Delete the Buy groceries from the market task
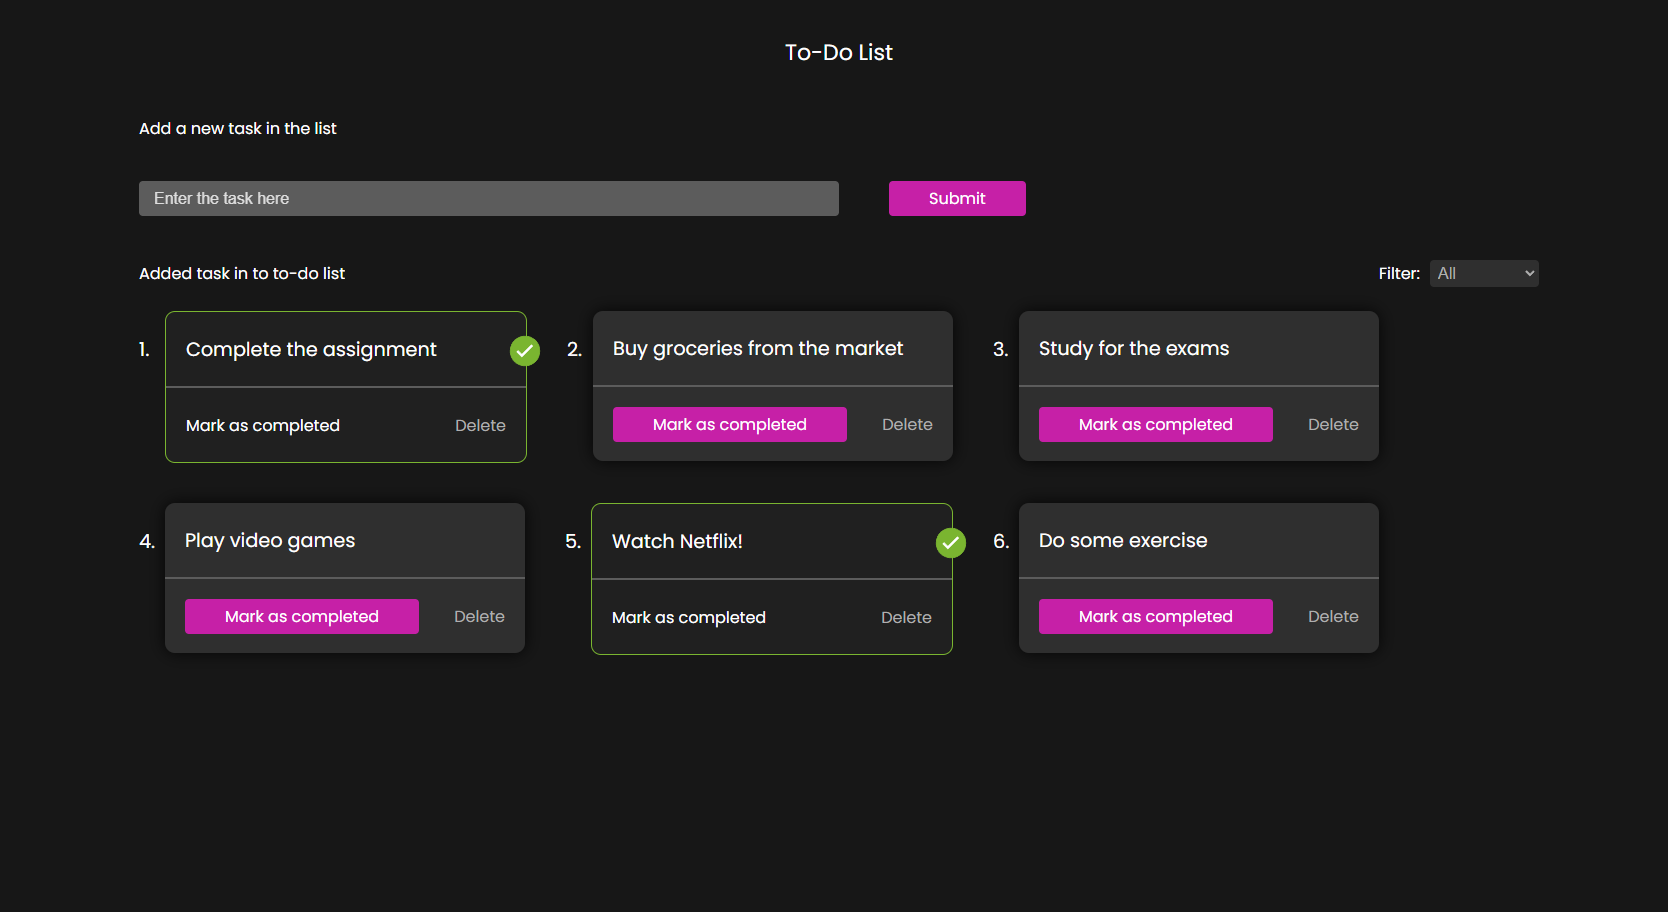Viewport: 1668px width, 912px height. [907, 424]
